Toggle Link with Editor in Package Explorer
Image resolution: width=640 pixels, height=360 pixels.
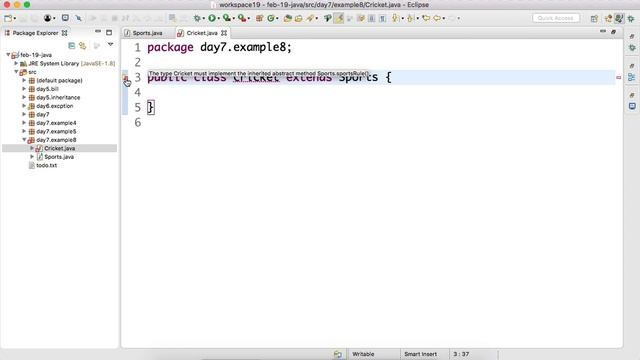tap(82, 46)
